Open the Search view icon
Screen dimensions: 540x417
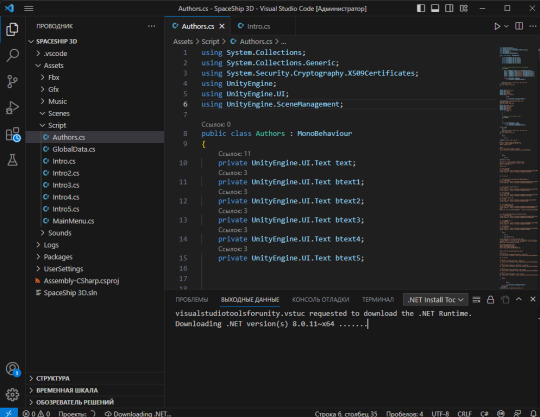pos(12,55)
